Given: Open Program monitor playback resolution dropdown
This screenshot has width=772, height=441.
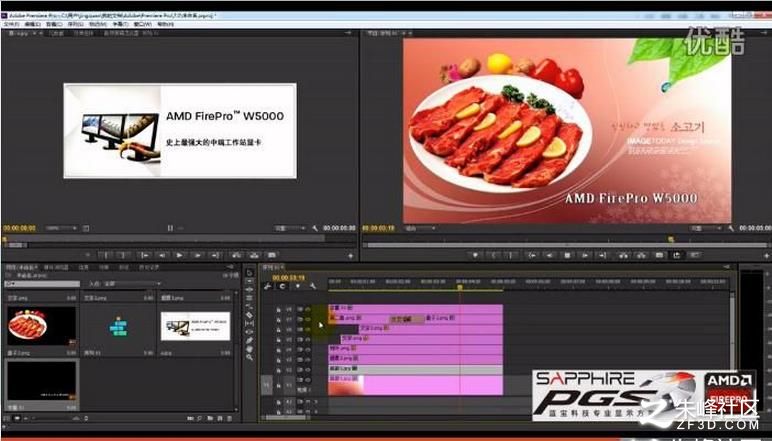Looking at the screenshot, I should point(706,228).
